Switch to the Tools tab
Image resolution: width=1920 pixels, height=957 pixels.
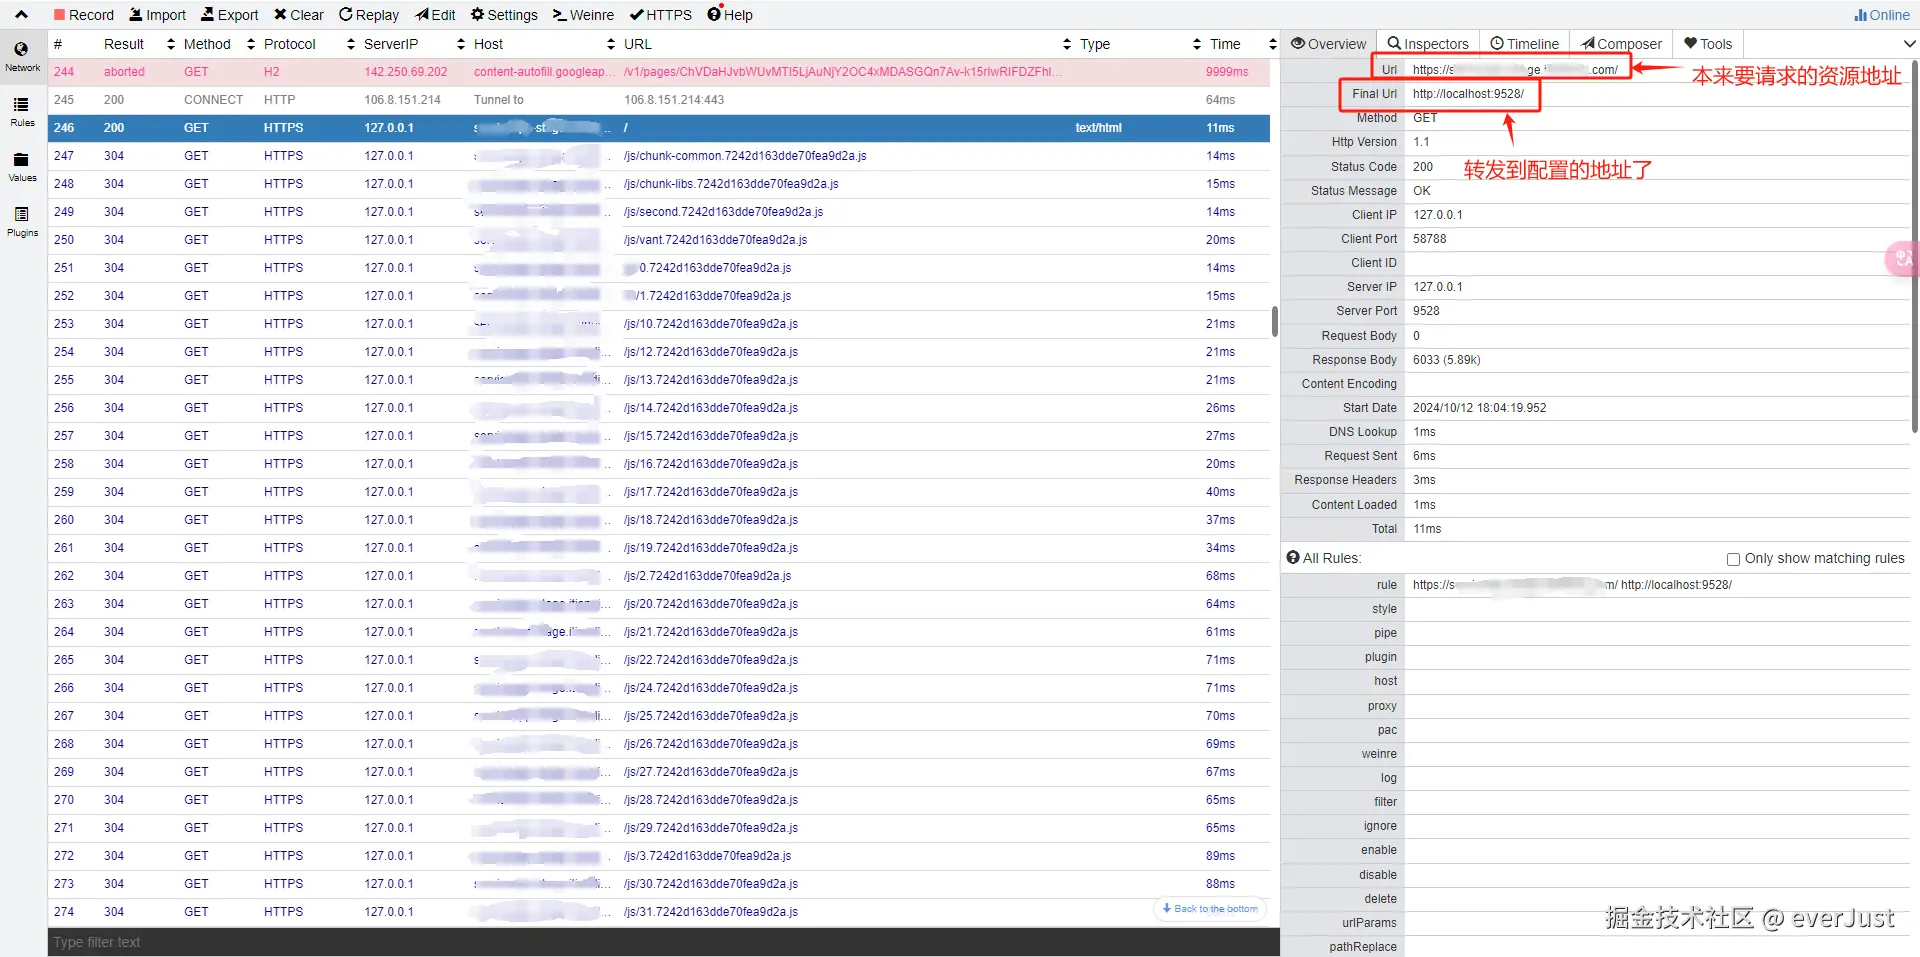pos(1708,44)
